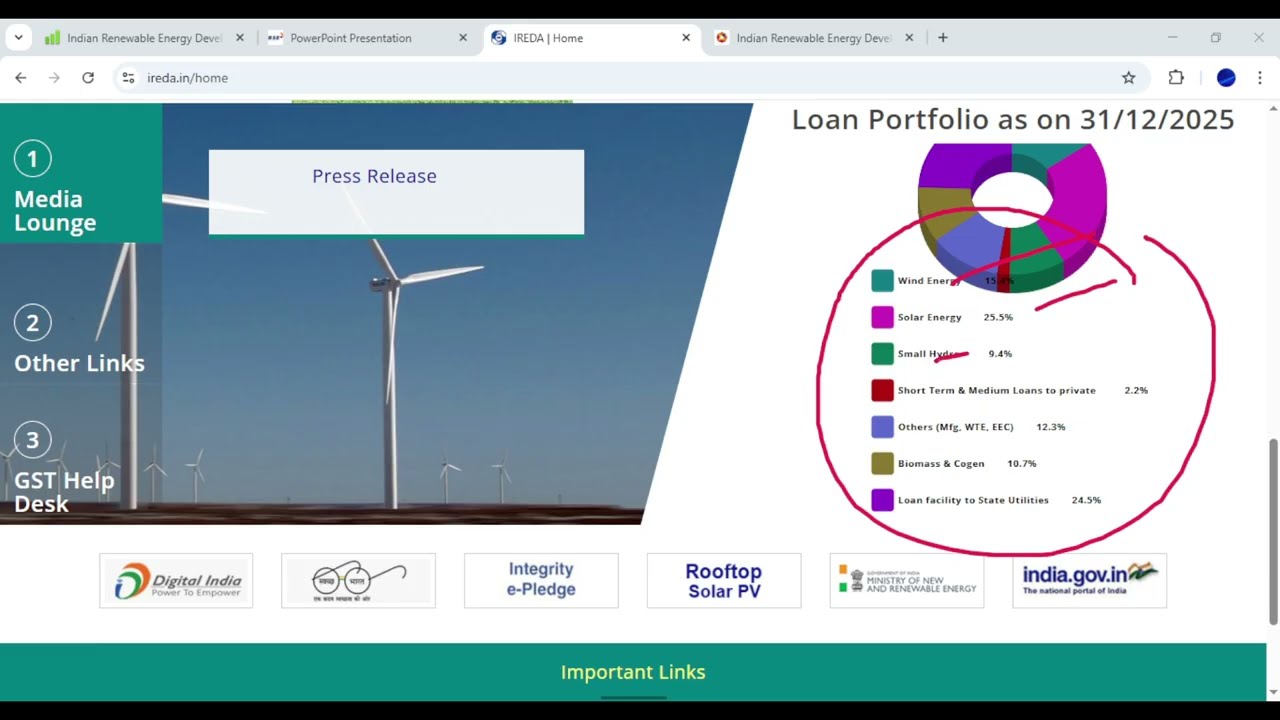This screenshot has width=1280, height=720.
Task: Click the olive Biomass & Cogen swatch
Action: click(x=882, y=463)
